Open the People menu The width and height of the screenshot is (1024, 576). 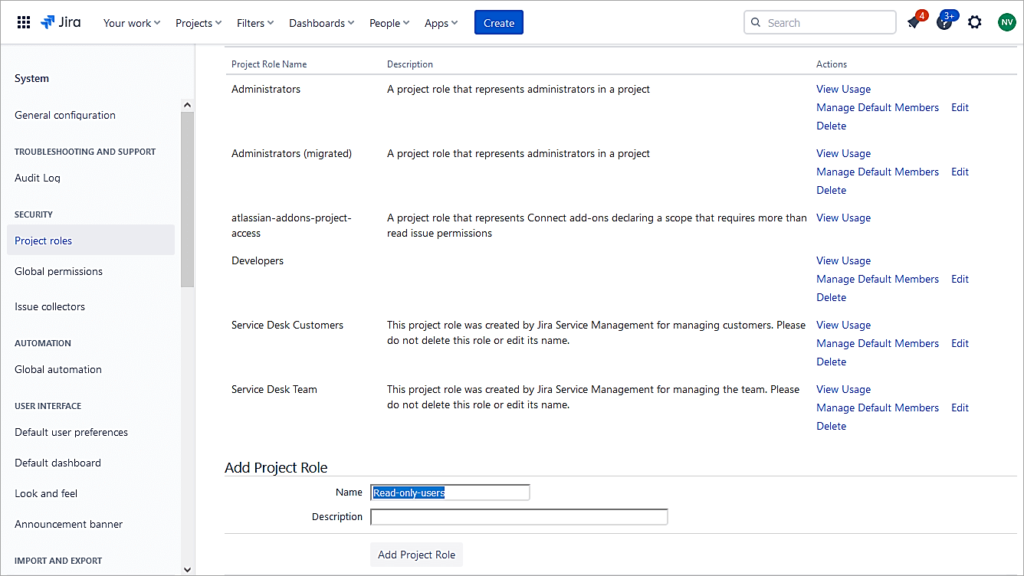(x=388, y=22)
